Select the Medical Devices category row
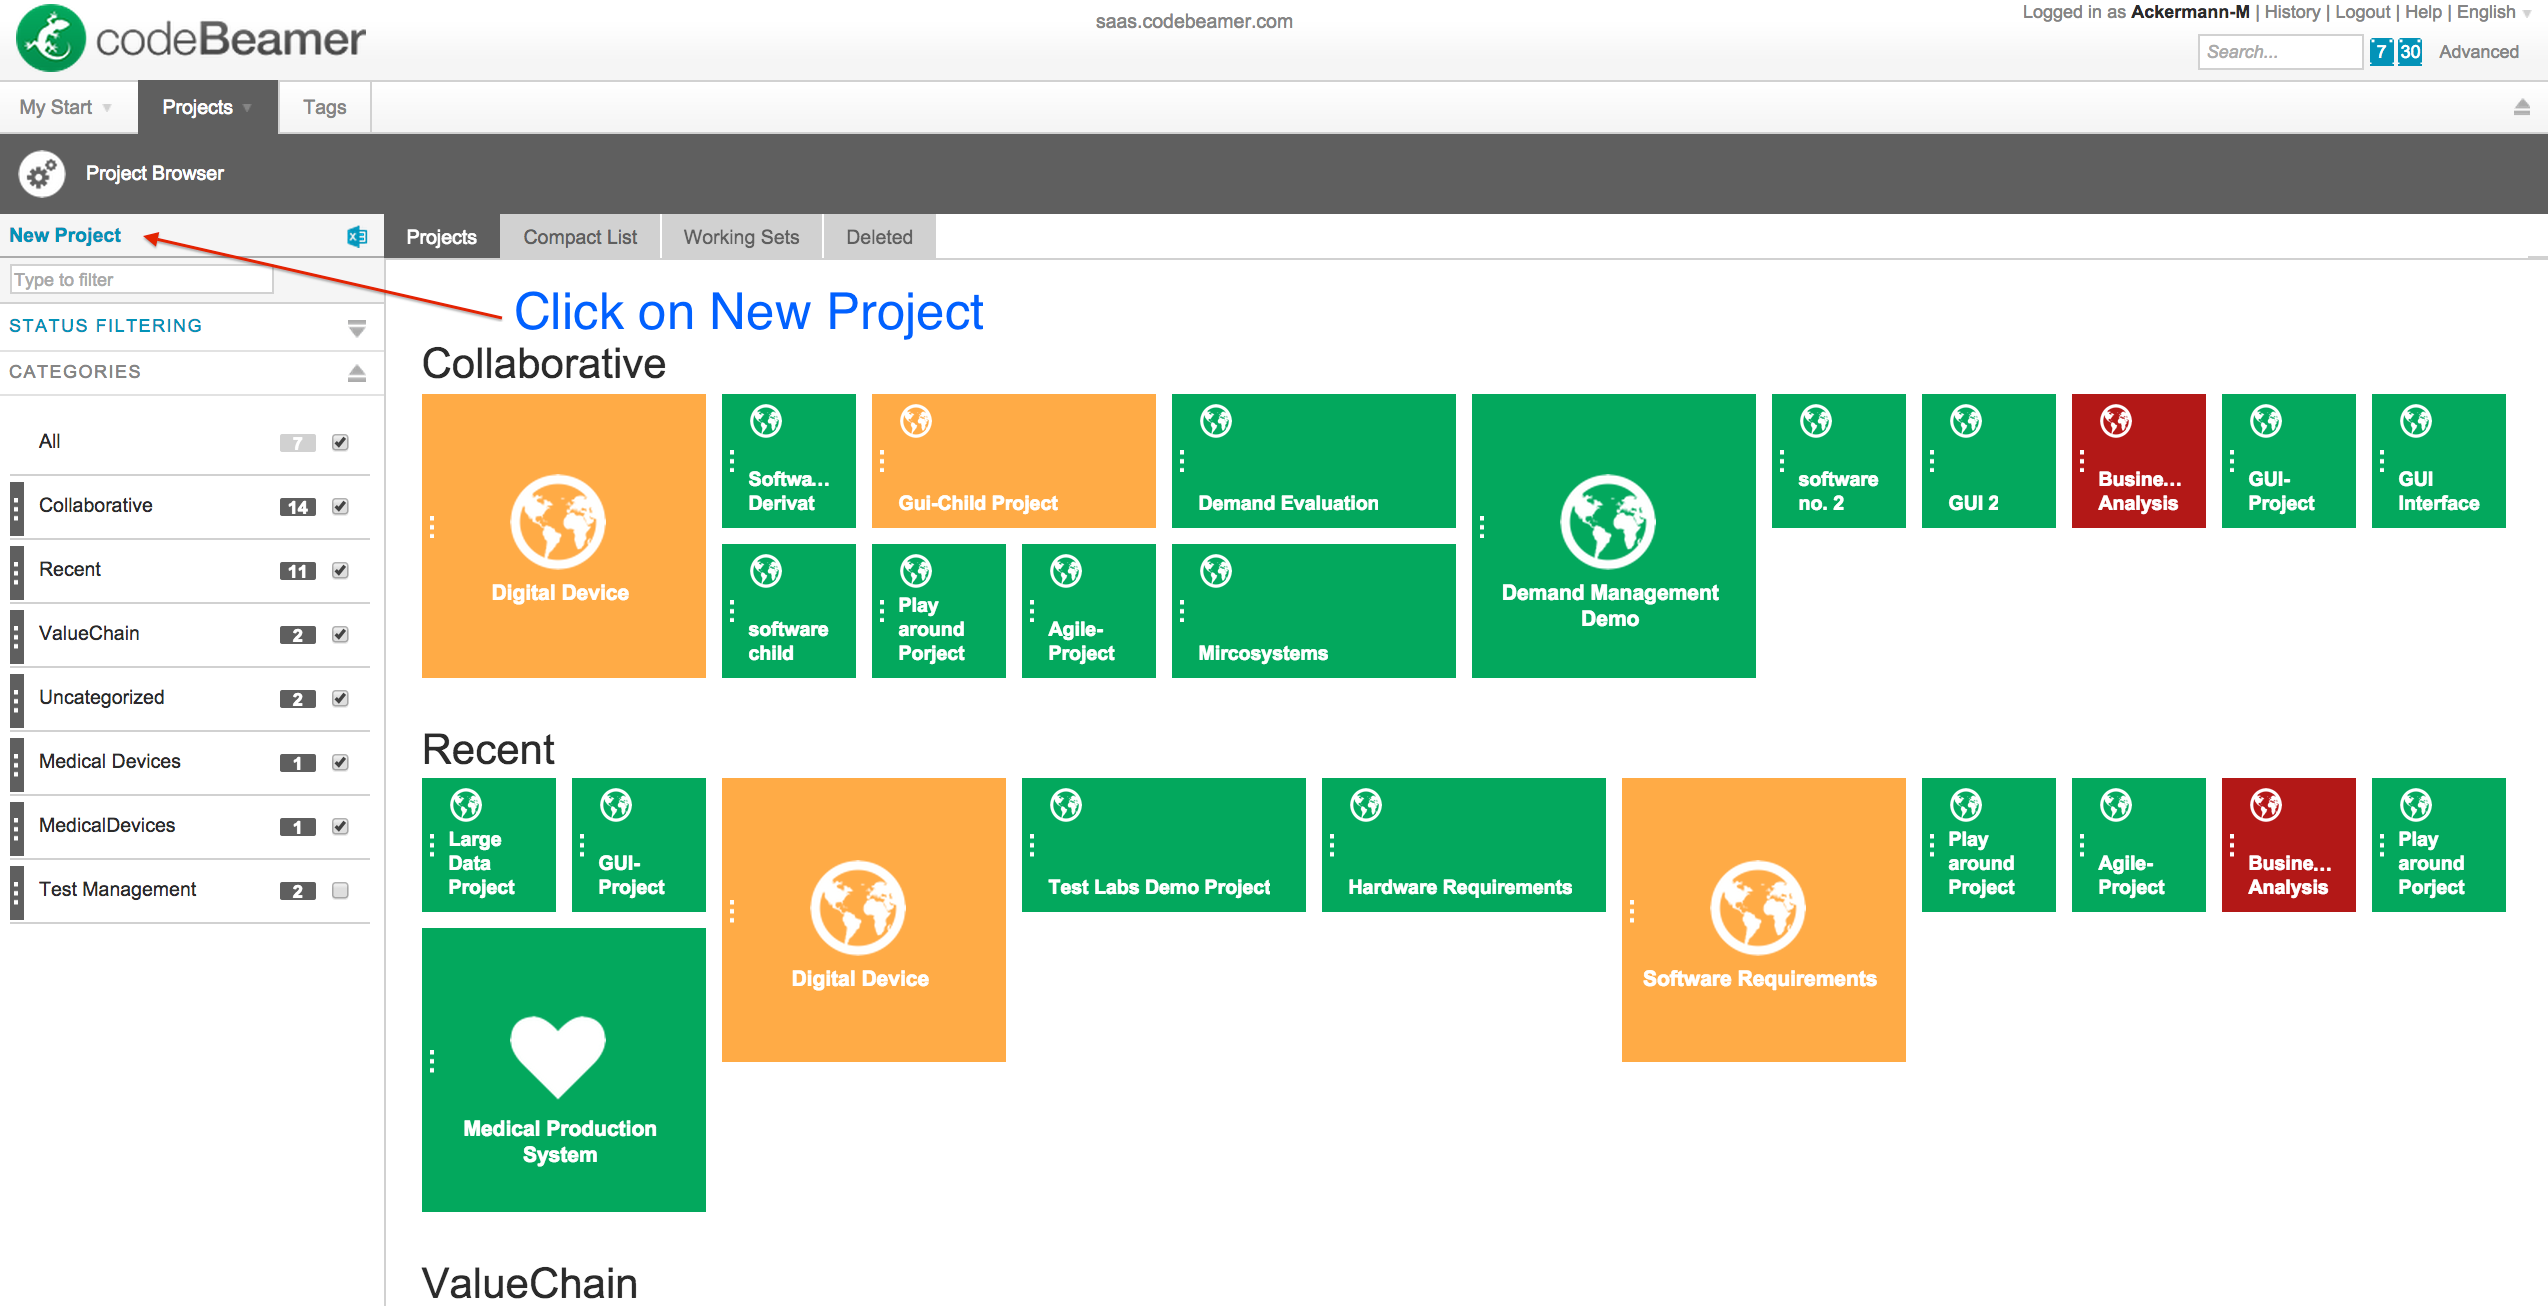 pyautogui.click(x=190, y=763)
